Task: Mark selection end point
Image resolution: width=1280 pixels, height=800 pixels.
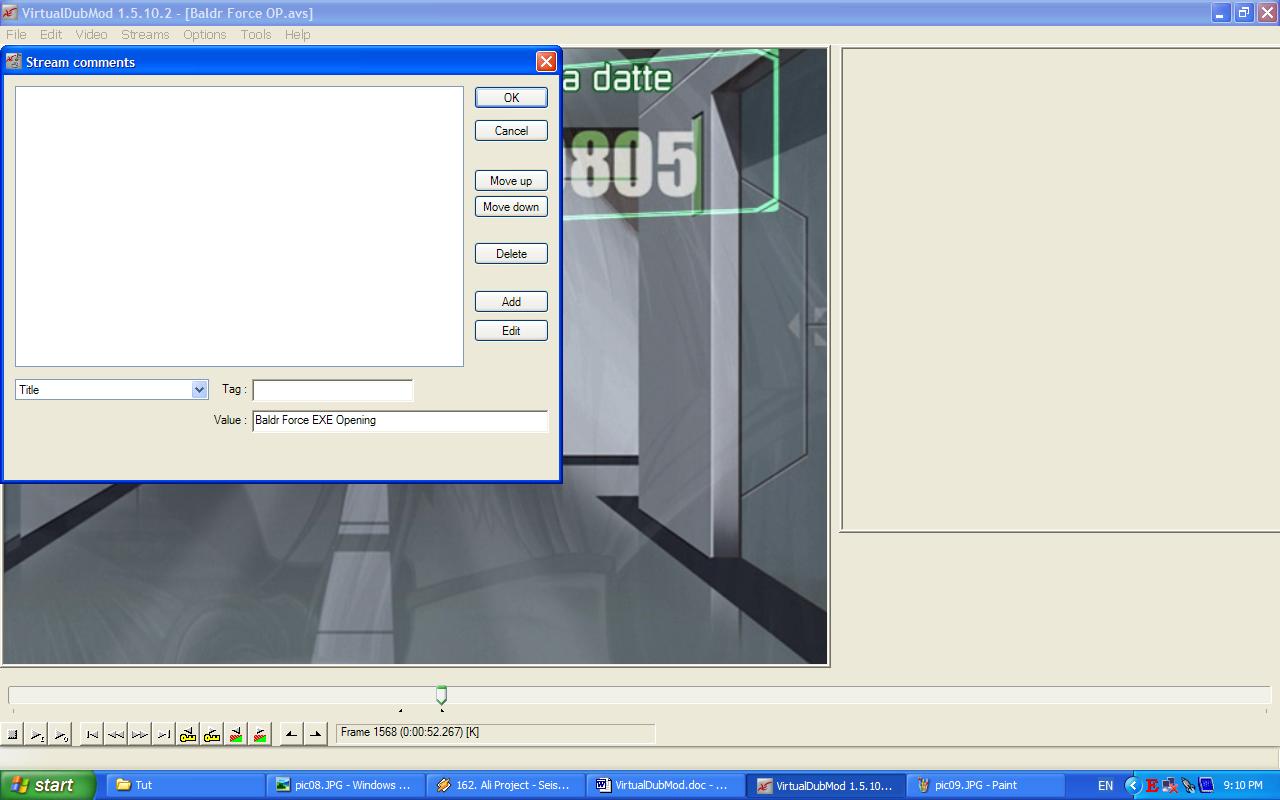Action: [315, 735]
